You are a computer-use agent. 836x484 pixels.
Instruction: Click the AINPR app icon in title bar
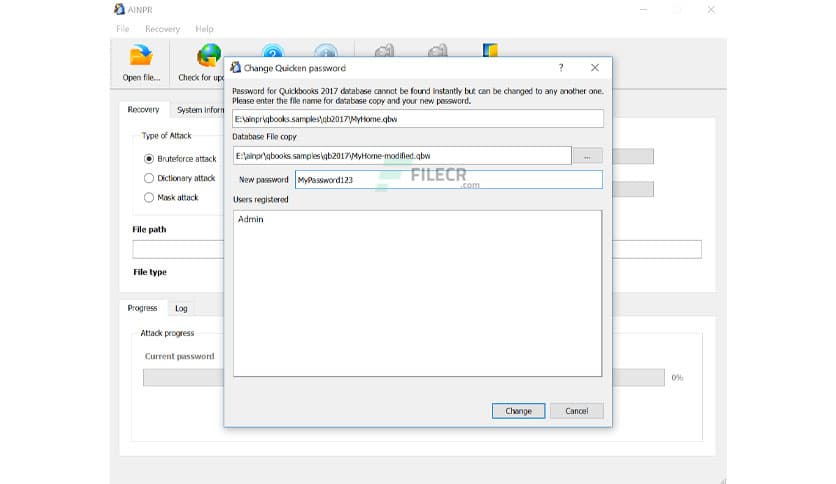119,9
